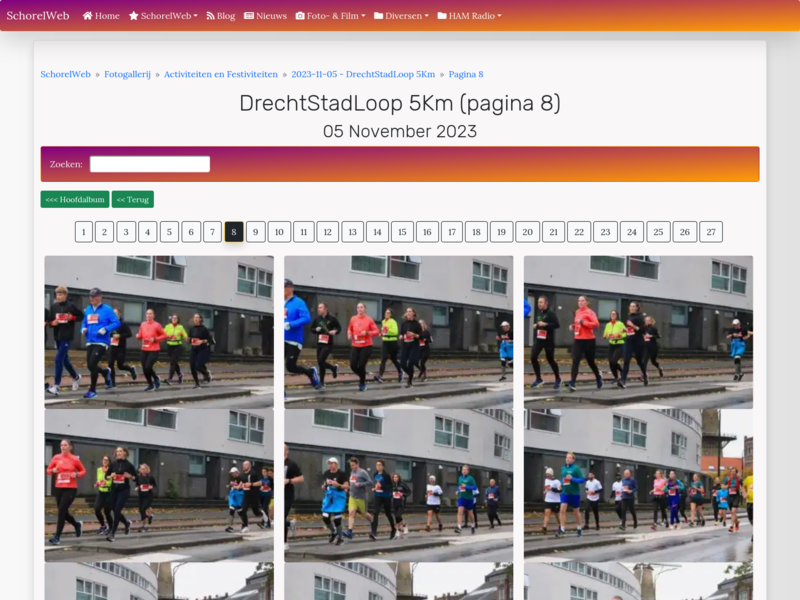Go to gallery page 15

click(403, 232)
